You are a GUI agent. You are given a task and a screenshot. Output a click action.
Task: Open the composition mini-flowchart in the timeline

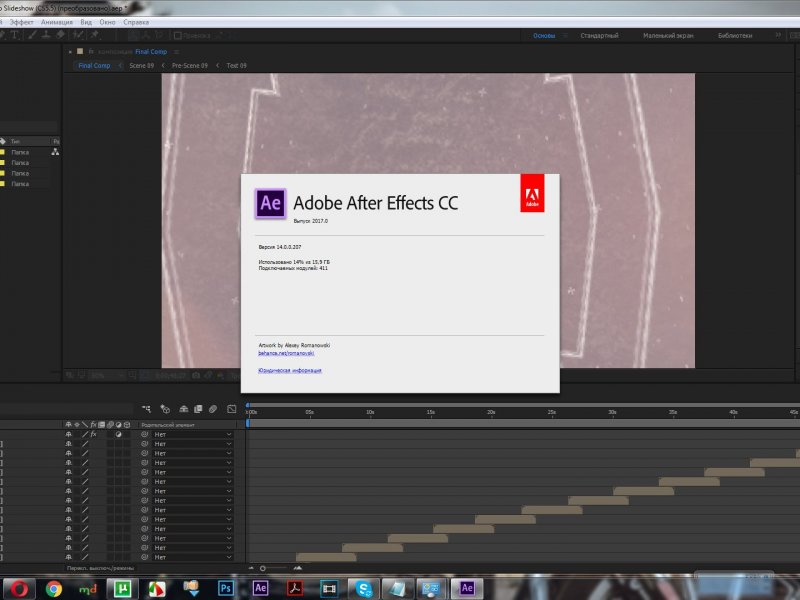click(146, 409)
